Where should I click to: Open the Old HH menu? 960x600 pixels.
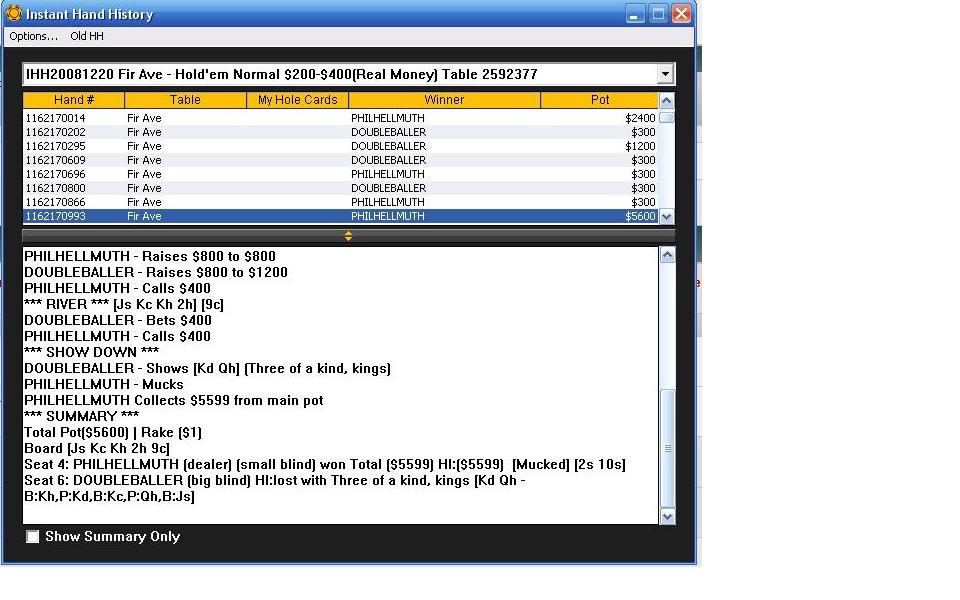(x=87, y=36)
